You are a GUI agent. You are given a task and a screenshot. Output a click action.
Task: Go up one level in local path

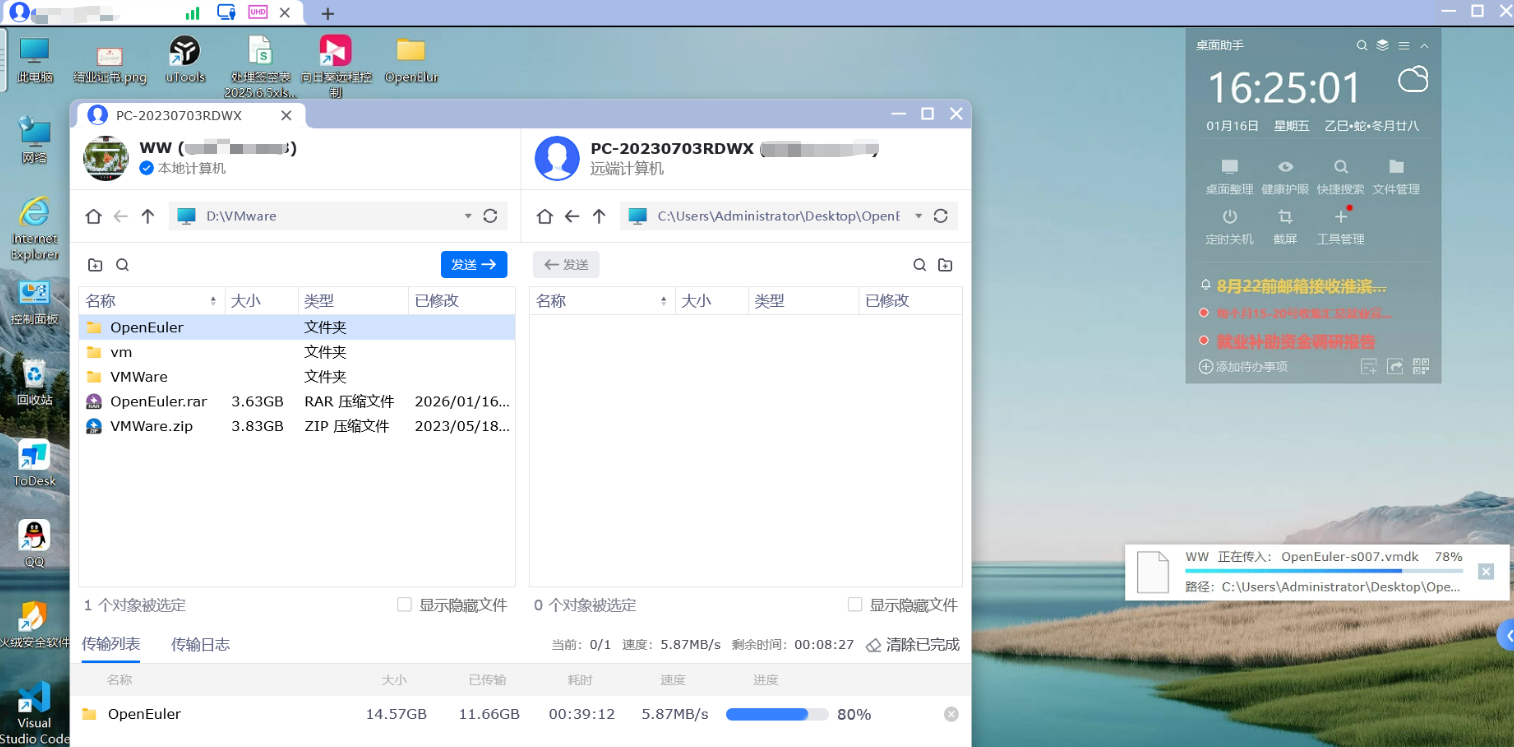pos(148,216)
